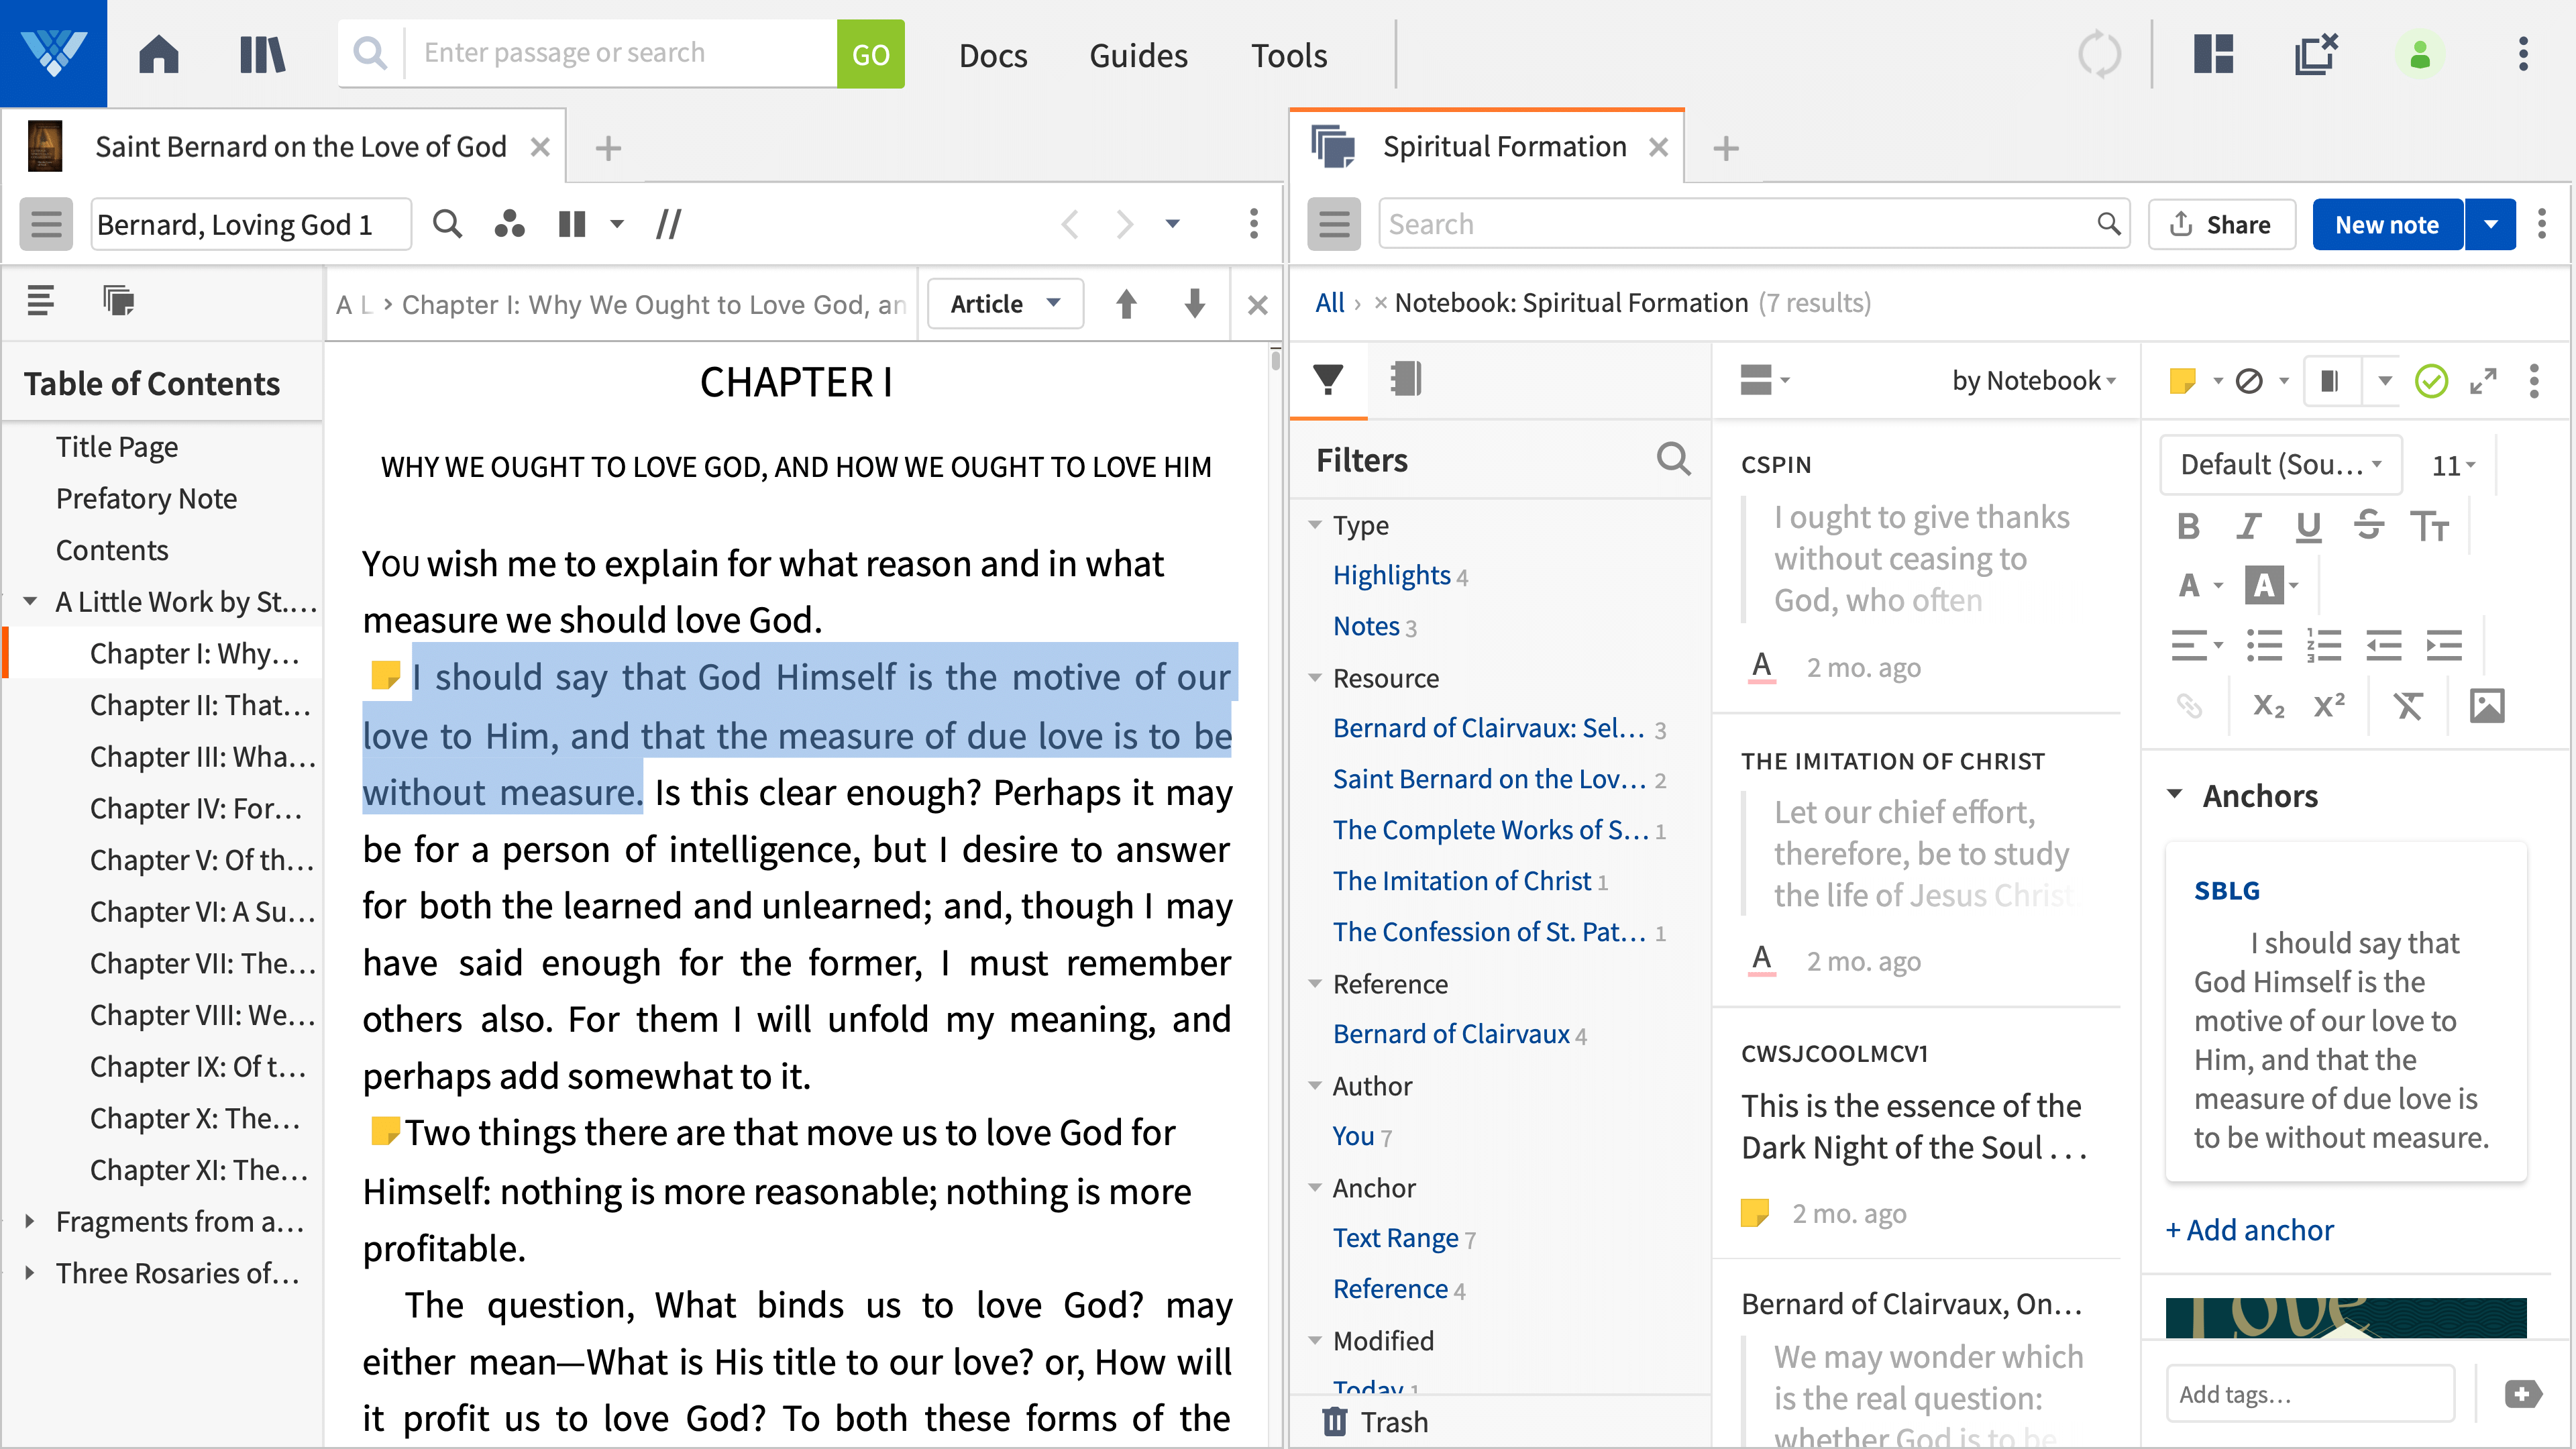Switch to notebooks sidebar tab

point(1405,379)
